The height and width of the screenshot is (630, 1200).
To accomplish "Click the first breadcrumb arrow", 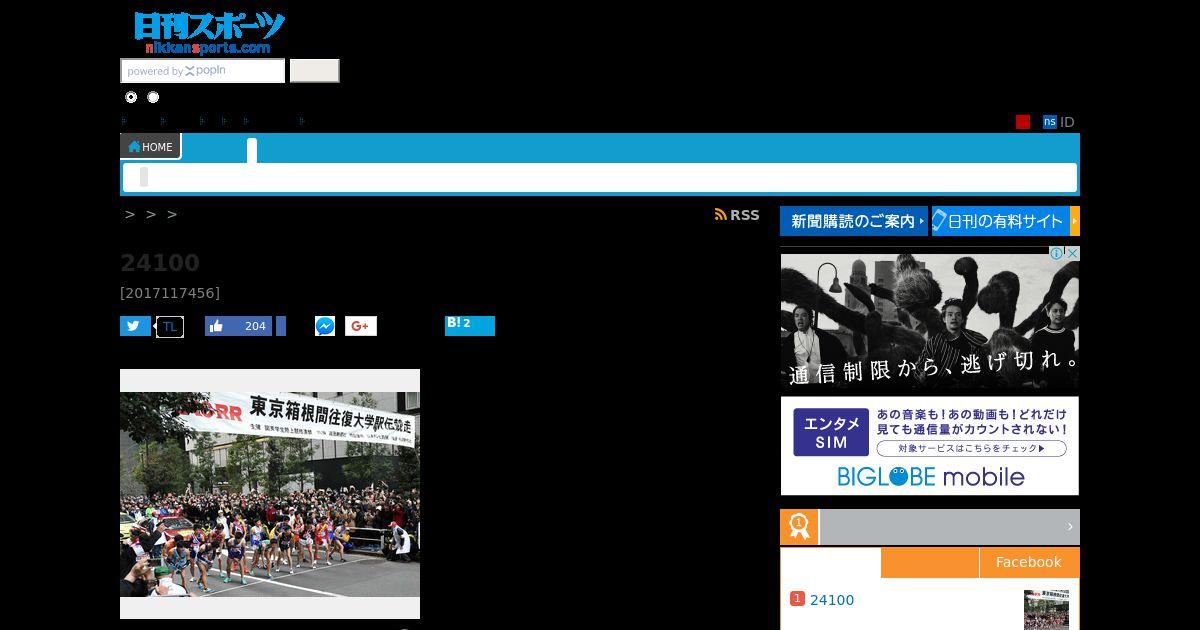I will [x=130, y=214].
